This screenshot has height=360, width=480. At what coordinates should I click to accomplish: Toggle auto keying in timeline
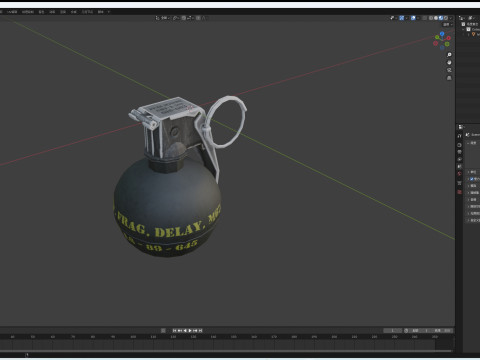pos(163,331)
